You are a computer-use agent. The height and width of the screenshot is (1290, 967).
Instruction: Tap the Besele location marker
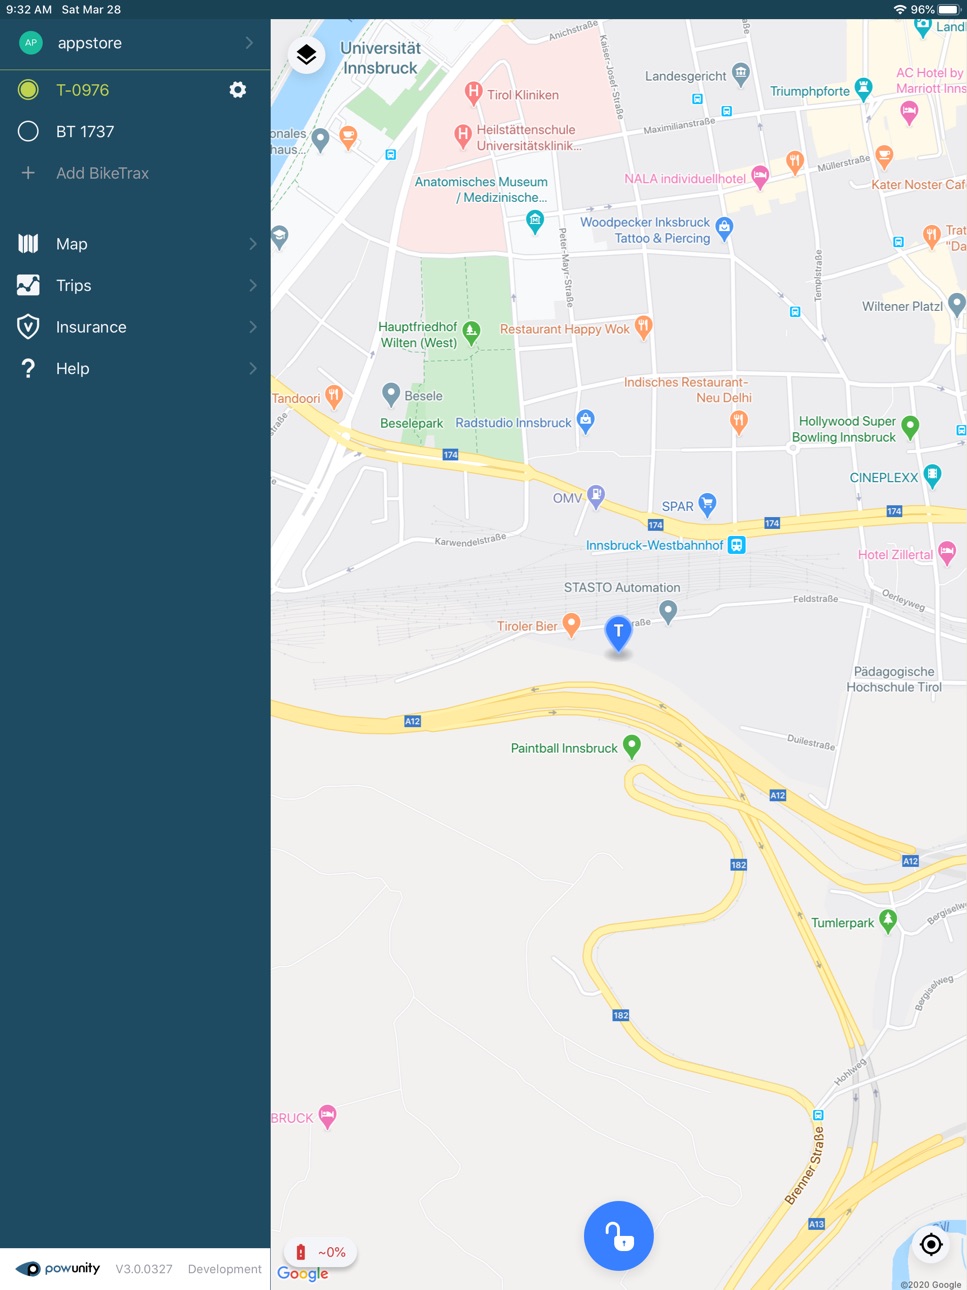click(391, 394)
